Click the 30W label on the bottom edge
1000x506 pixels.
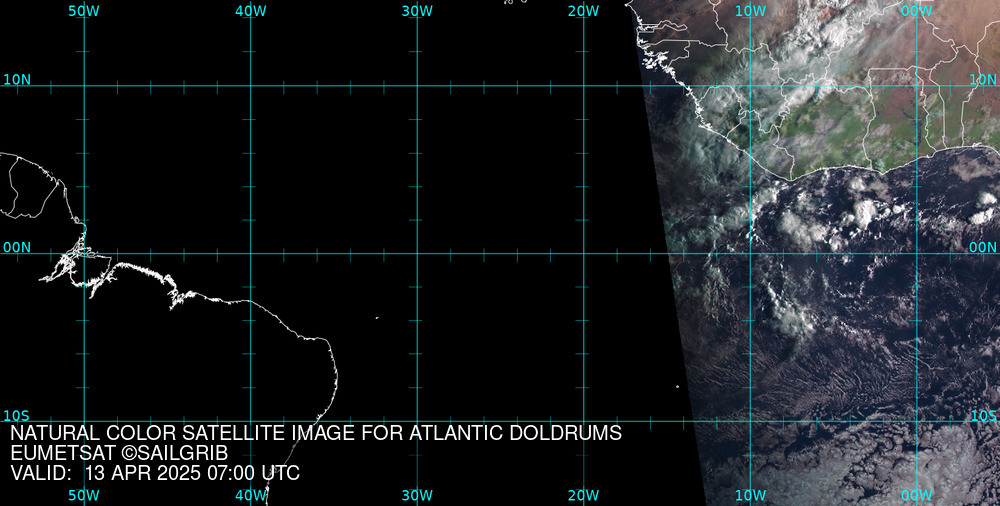[x=417, y=495]
